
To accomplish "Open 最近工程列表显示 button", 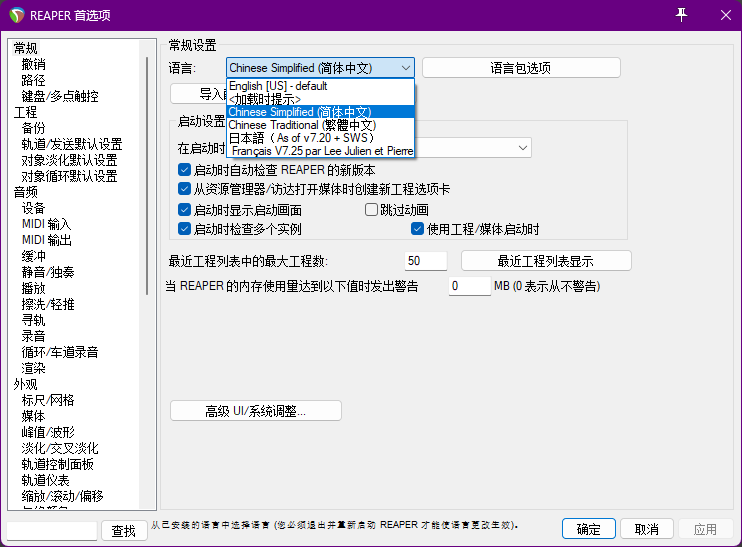I will [546, 261].
